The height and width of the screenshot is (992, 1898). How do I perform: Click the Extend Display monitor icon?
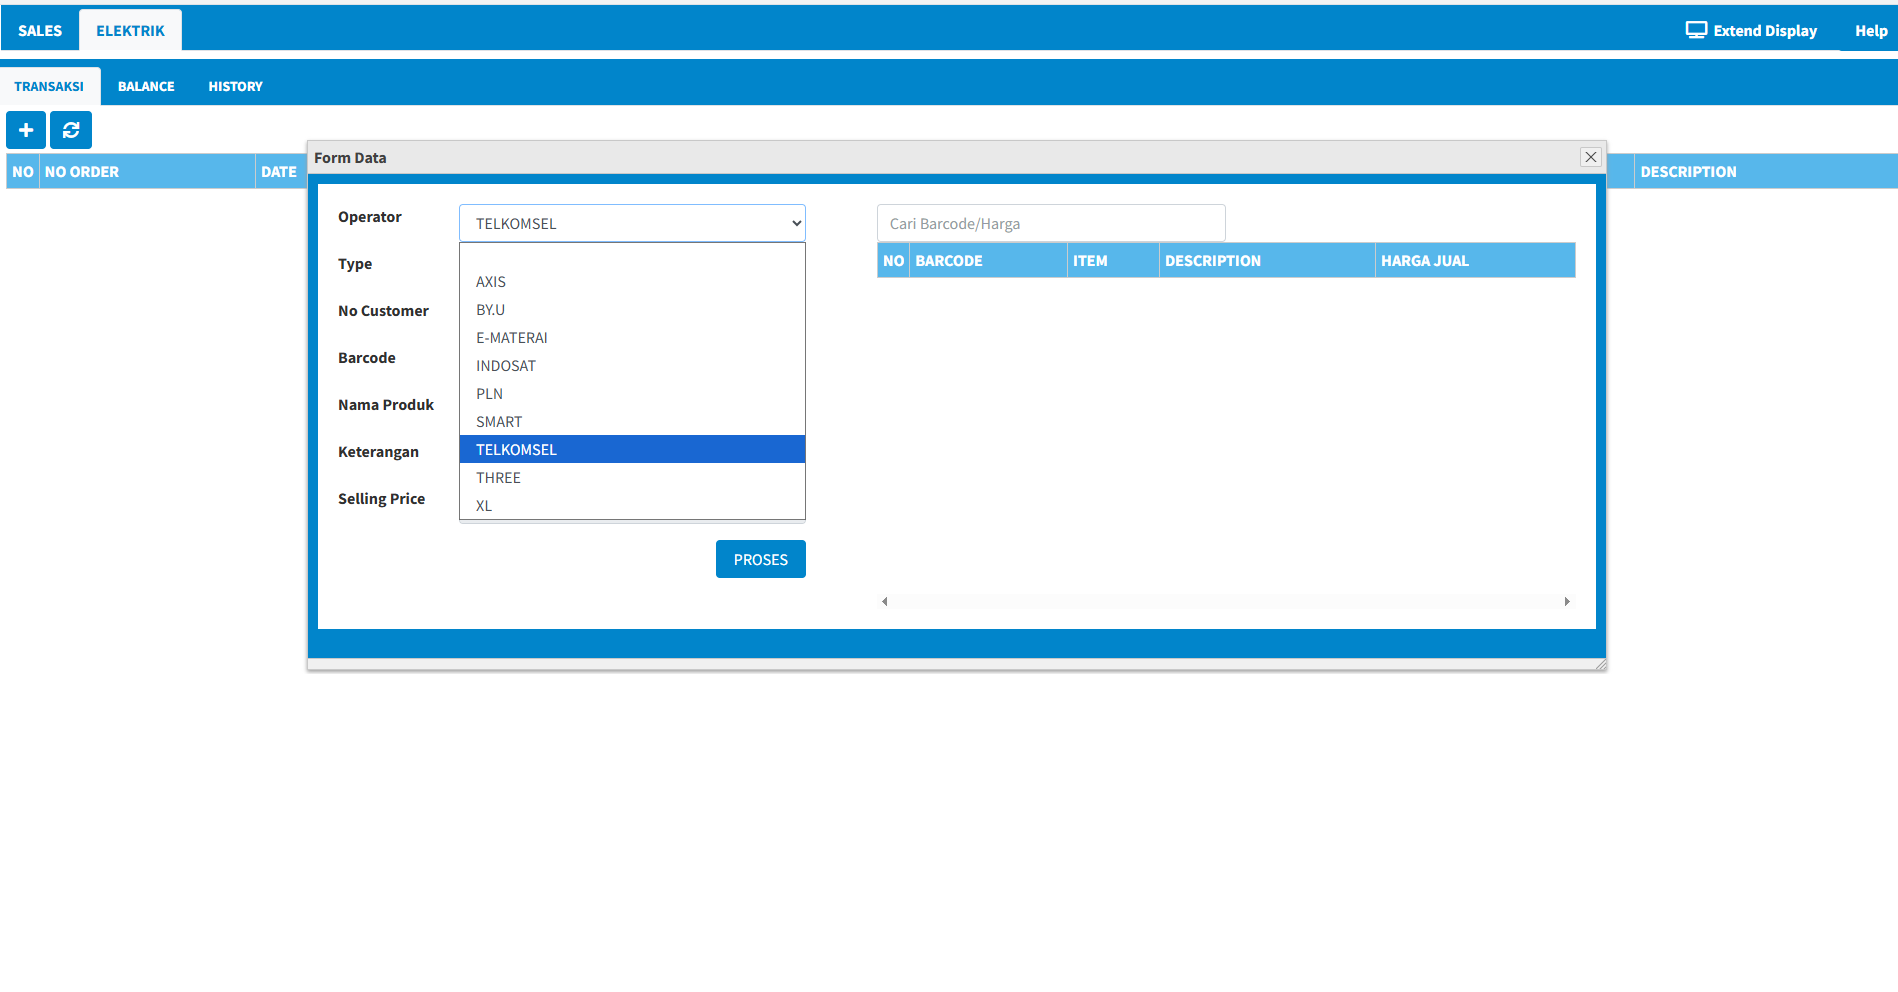(x=1696, y=30)
